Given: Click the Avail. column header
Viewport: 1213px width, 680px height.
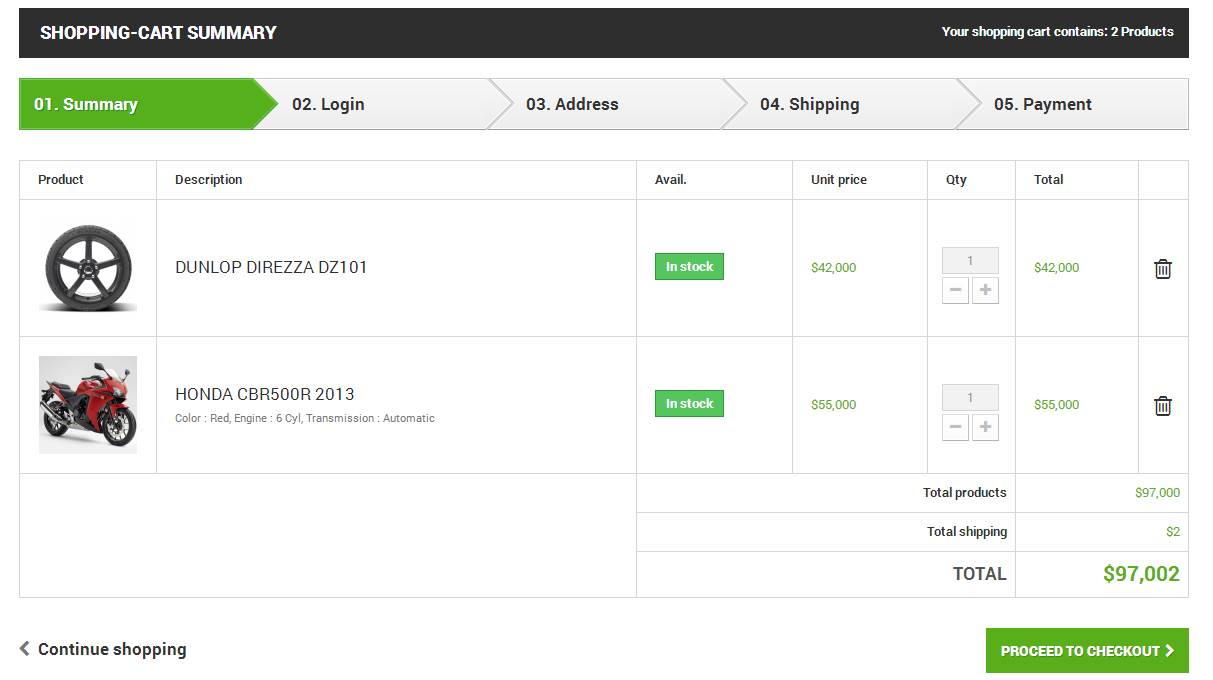Looking at the screenshot, I should 671,180.
